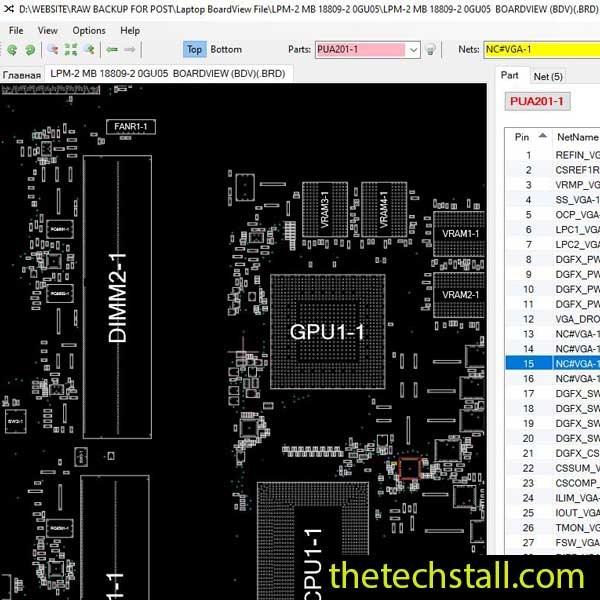Screen dimensions: 600x600
Task: Sort by the NetName column header
Action: point(577,137)
